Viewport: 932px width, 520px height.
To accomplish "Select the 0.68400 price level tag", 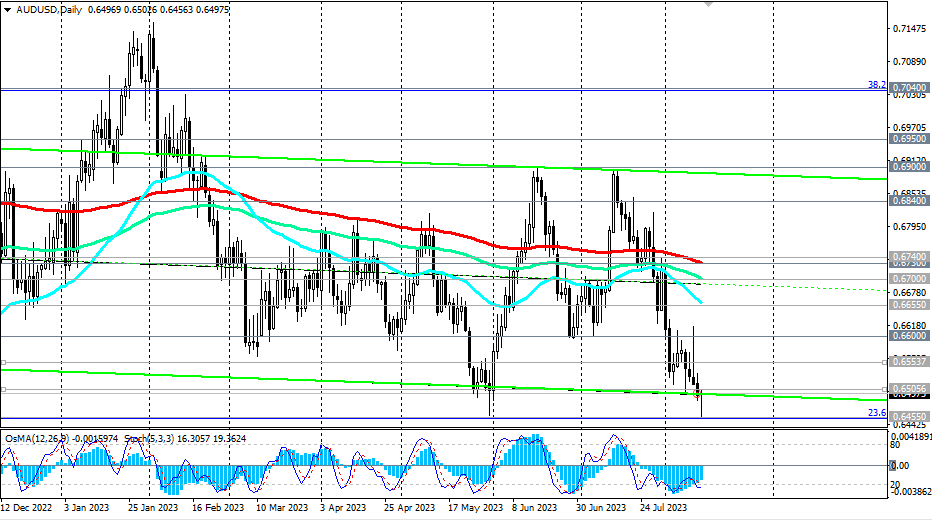I will pyautogui.click(x=909, y=200).
